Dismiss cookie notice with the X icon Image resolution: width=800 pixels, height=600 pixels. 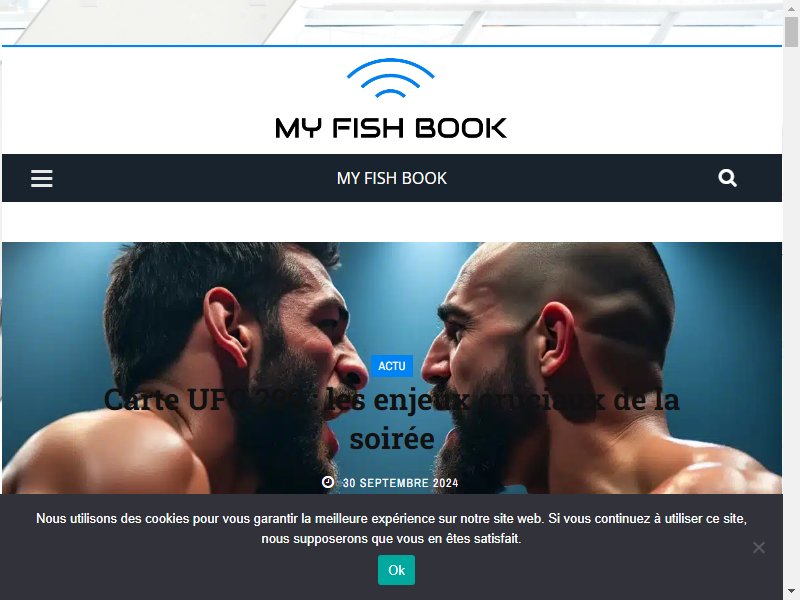click(759, 547)
